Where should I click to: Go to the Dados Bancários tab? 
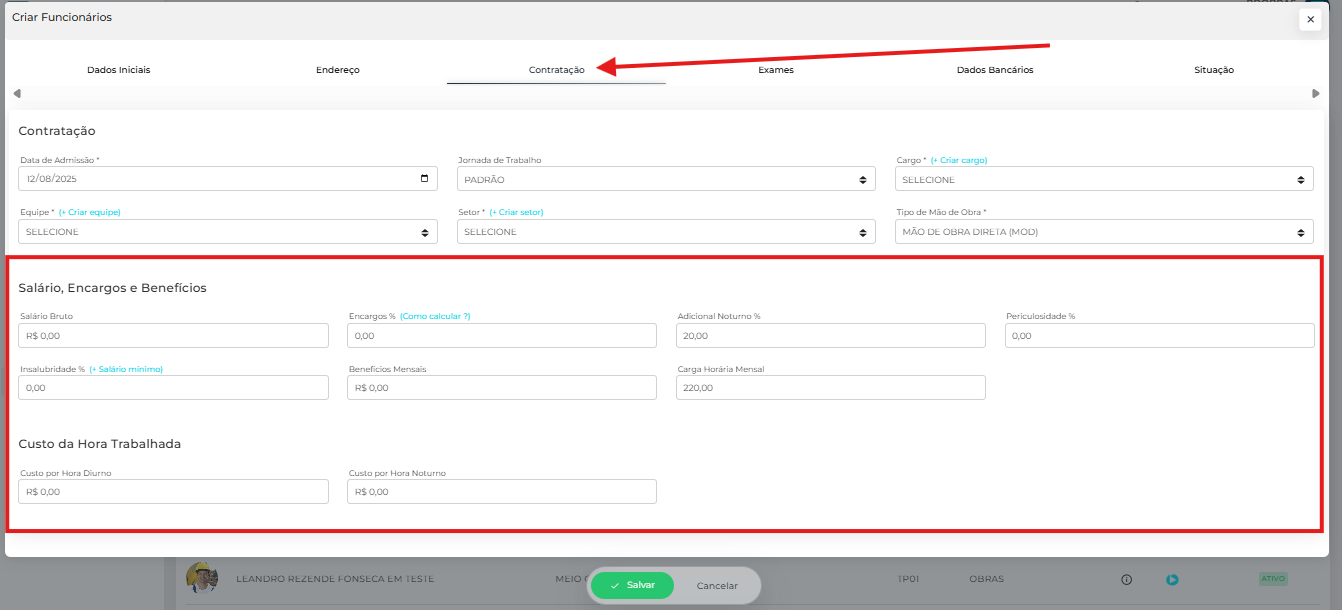994,70
